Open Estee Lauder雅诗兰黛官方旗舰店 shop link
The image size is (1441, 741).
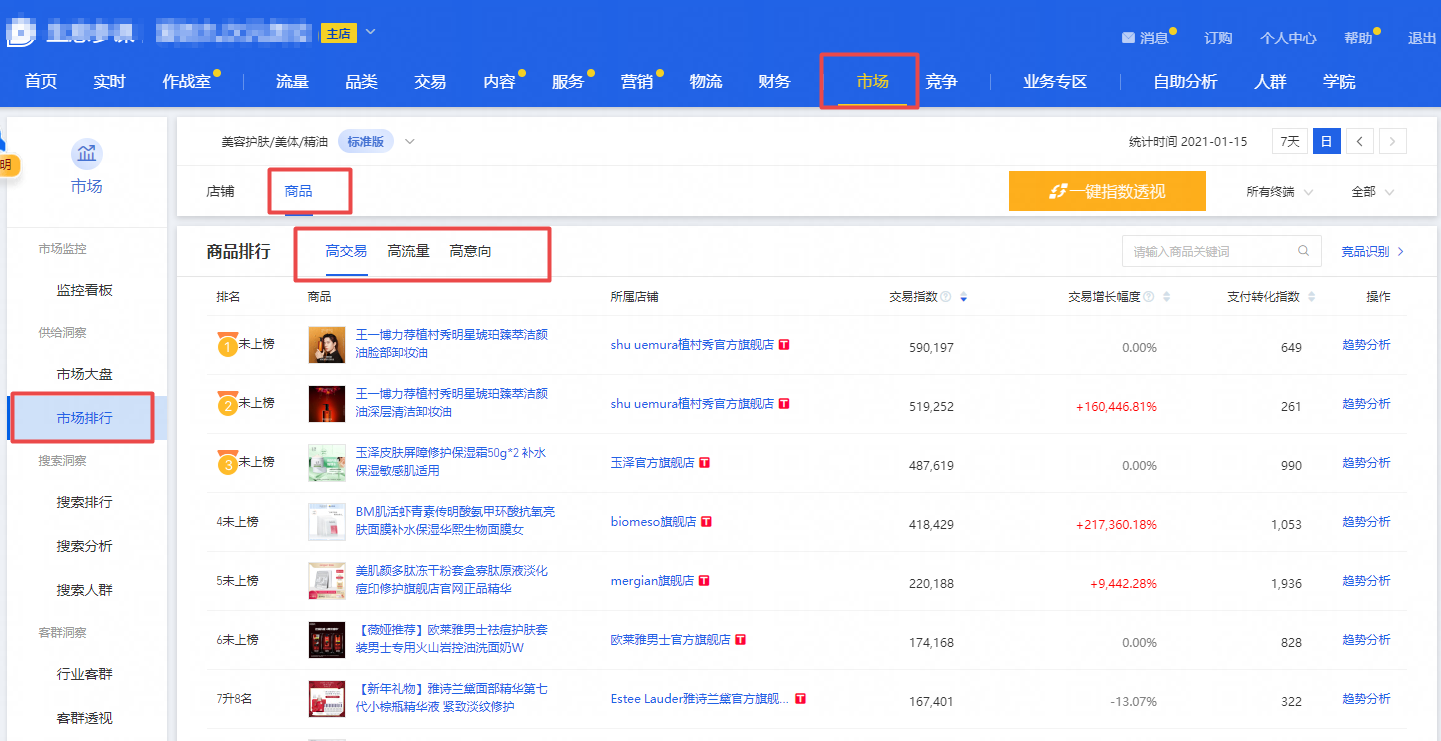pos(700,699)
